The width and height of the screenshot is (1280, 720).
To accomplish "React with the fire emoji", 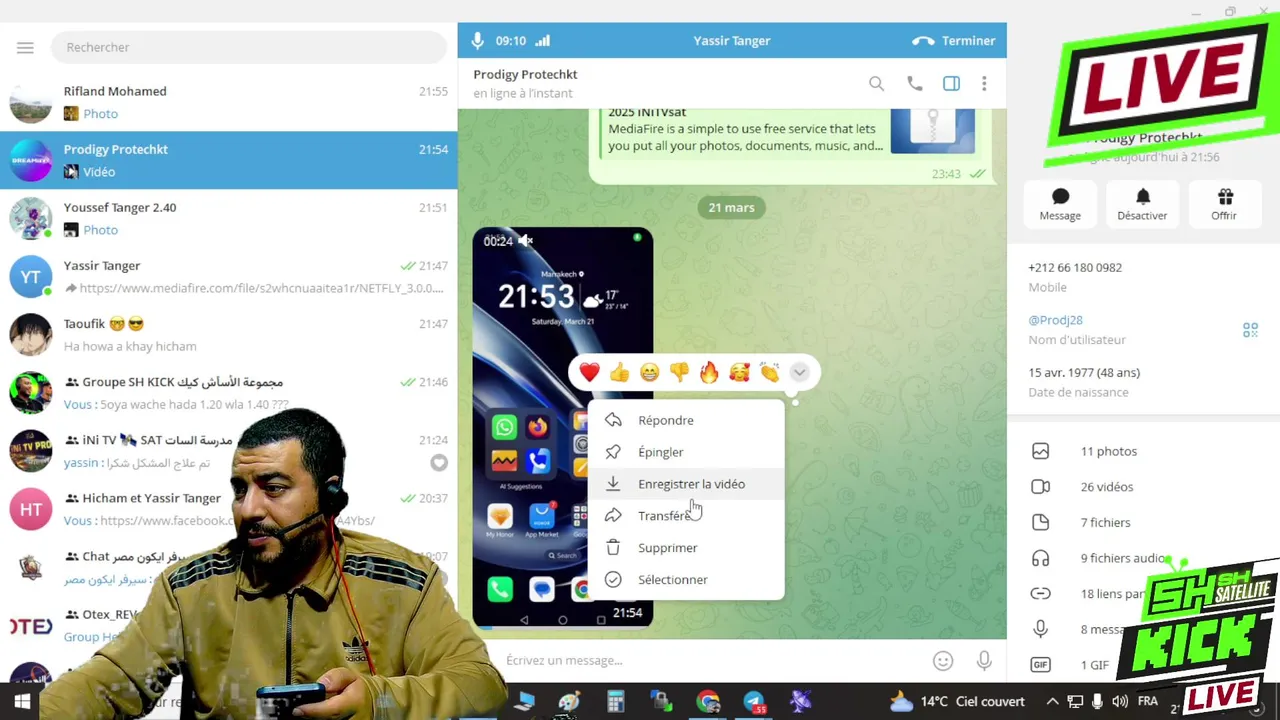I will 709,373.
